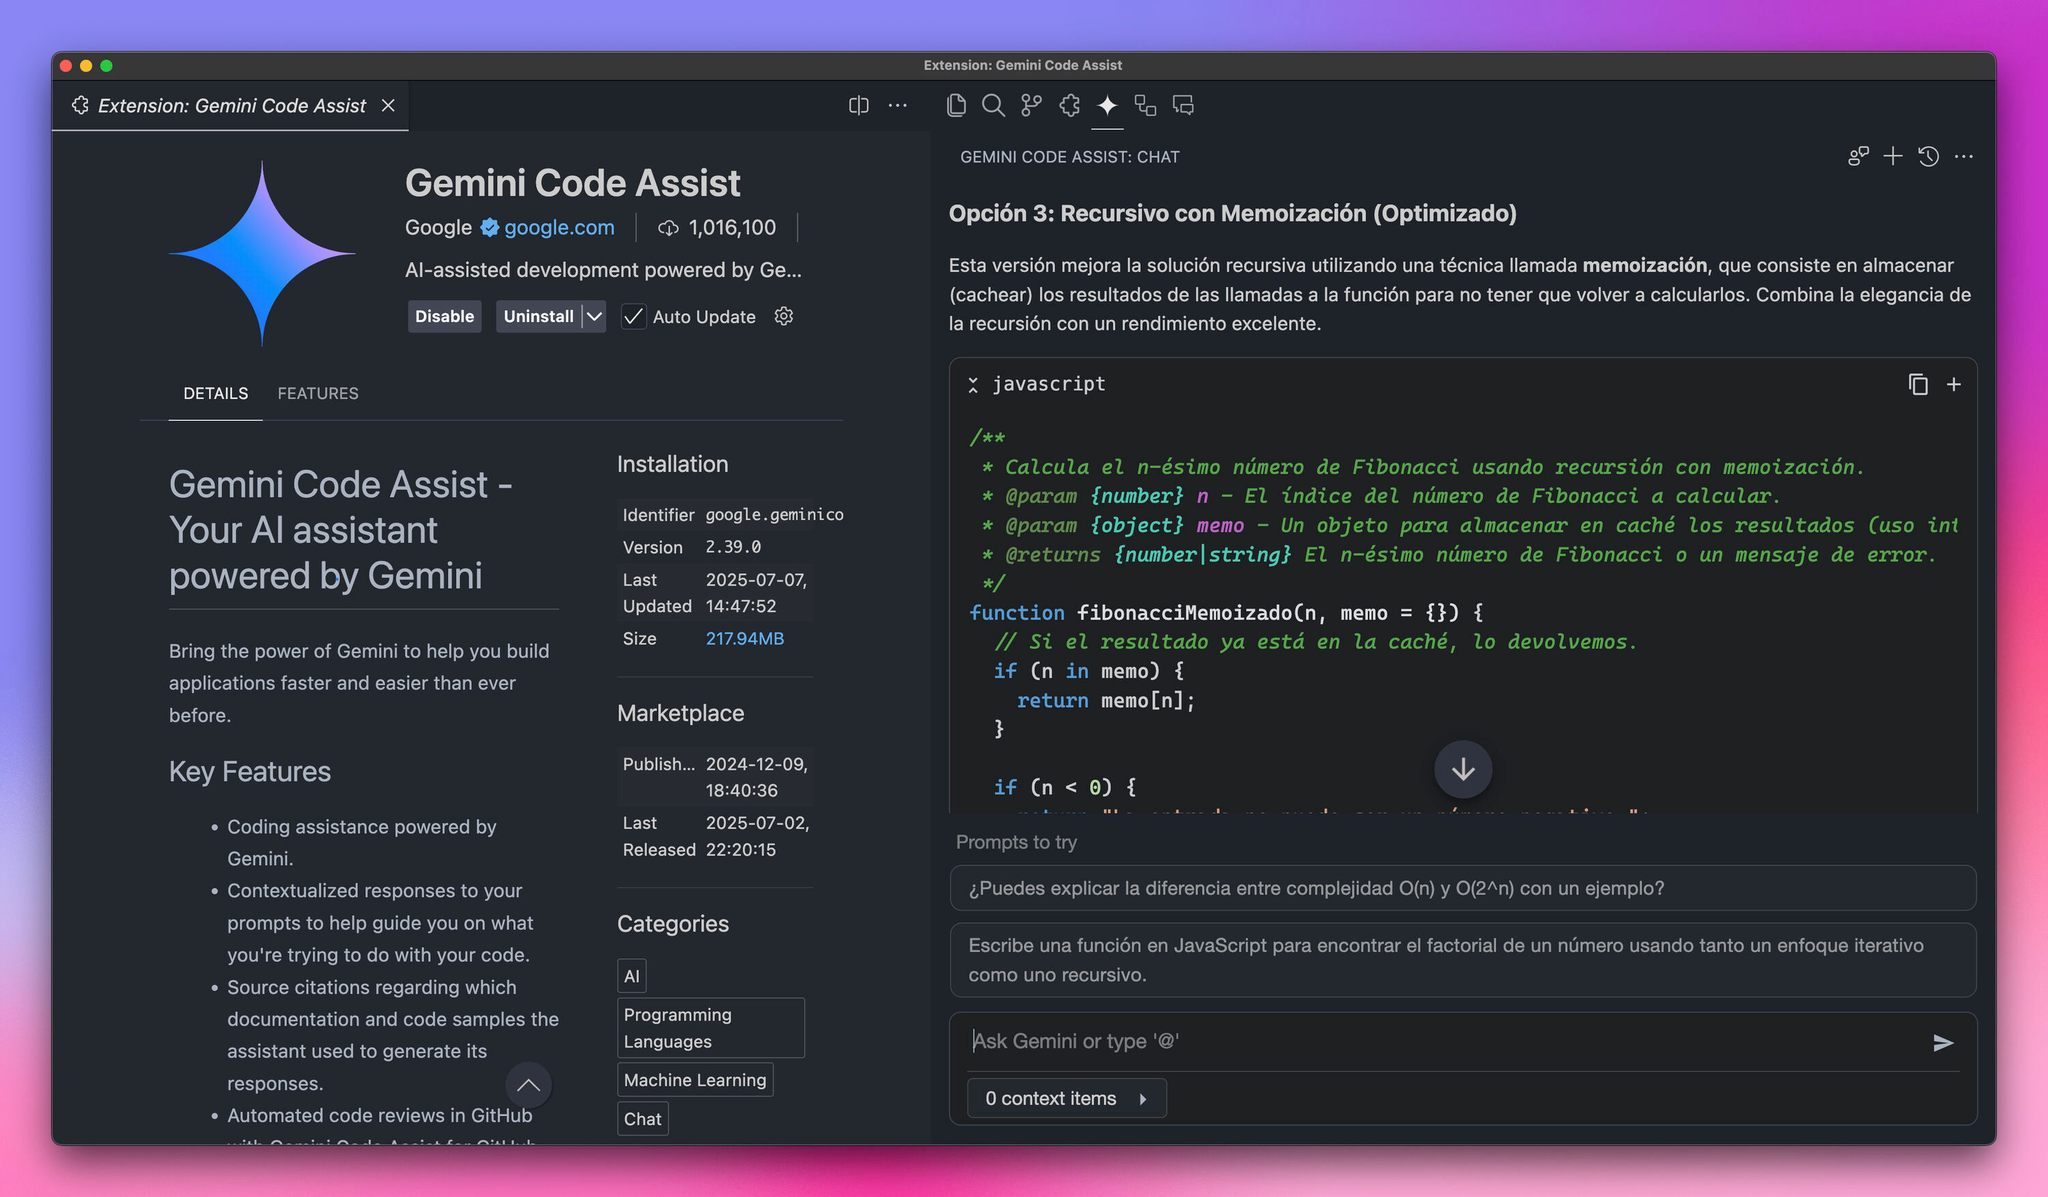The width and height of the screenshot is (2048, 1197).
Task: Select the AI category tag
Action: [632, 976]
